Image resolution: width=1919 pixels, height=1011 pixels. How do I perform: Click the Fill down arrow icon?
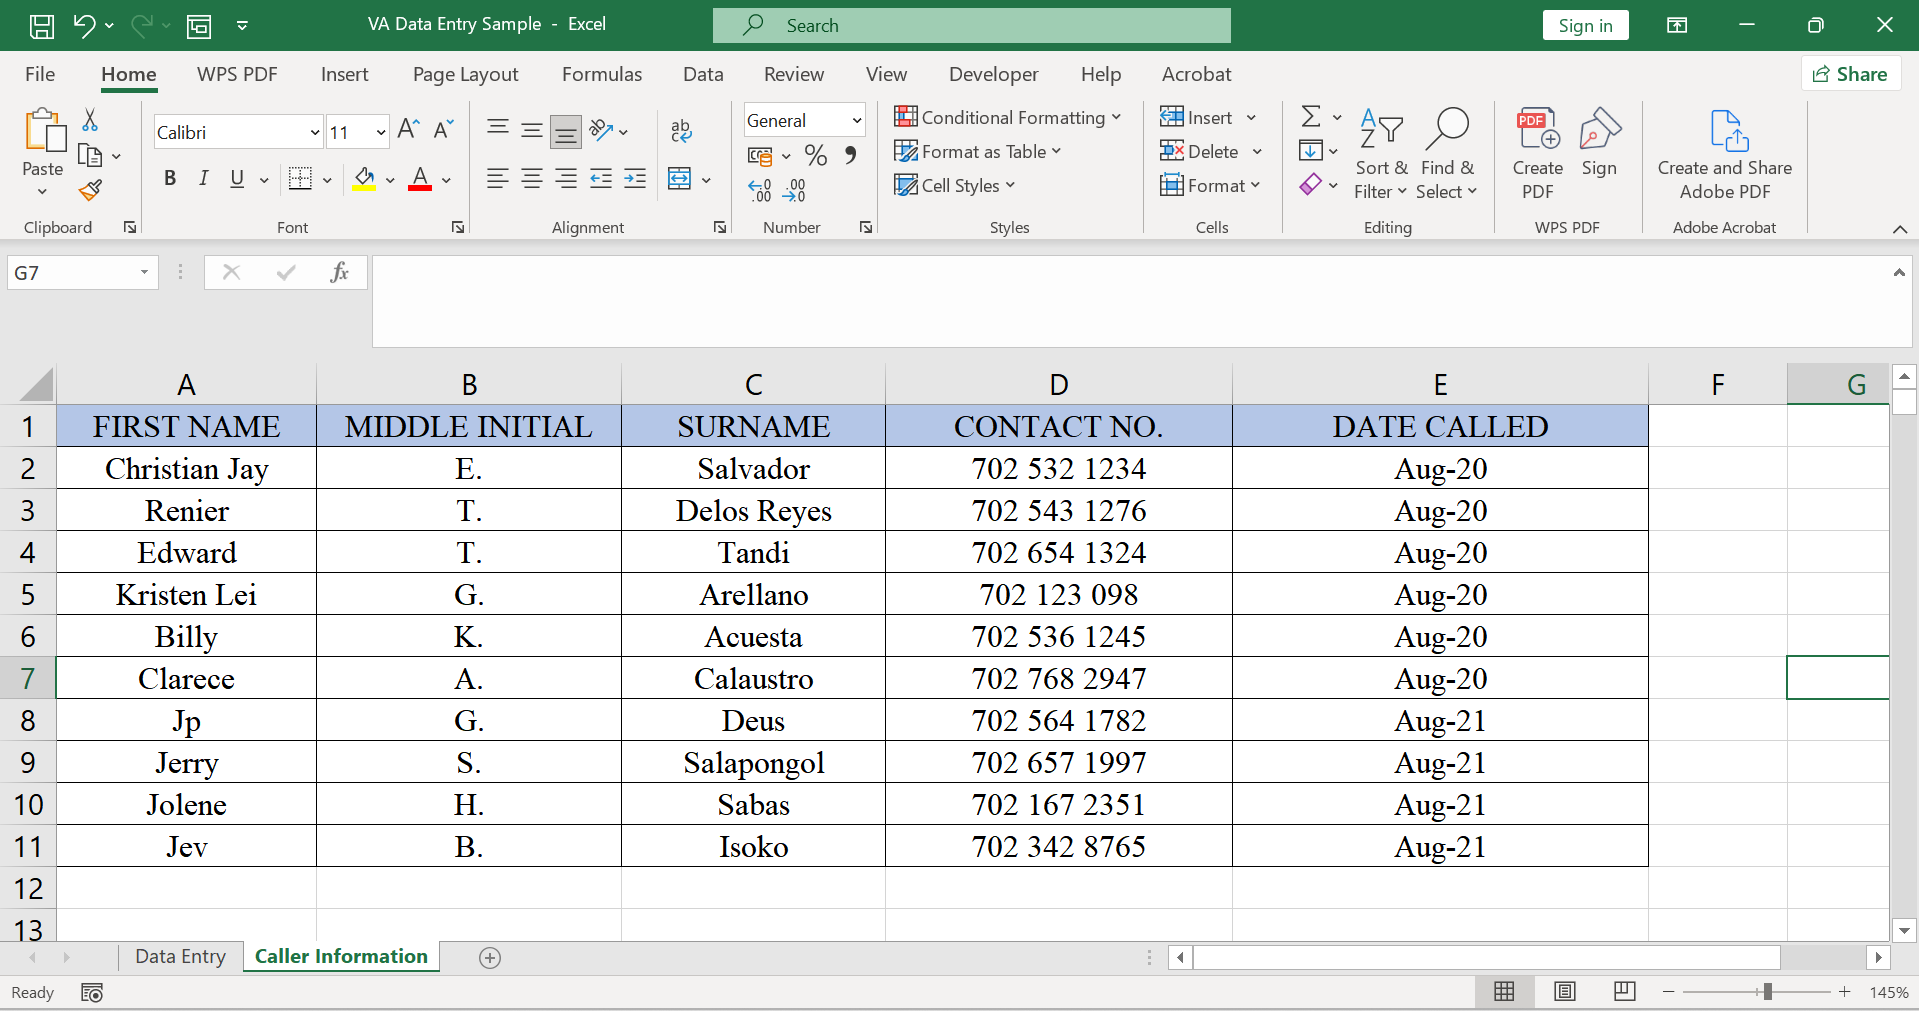click(1311, 151)
